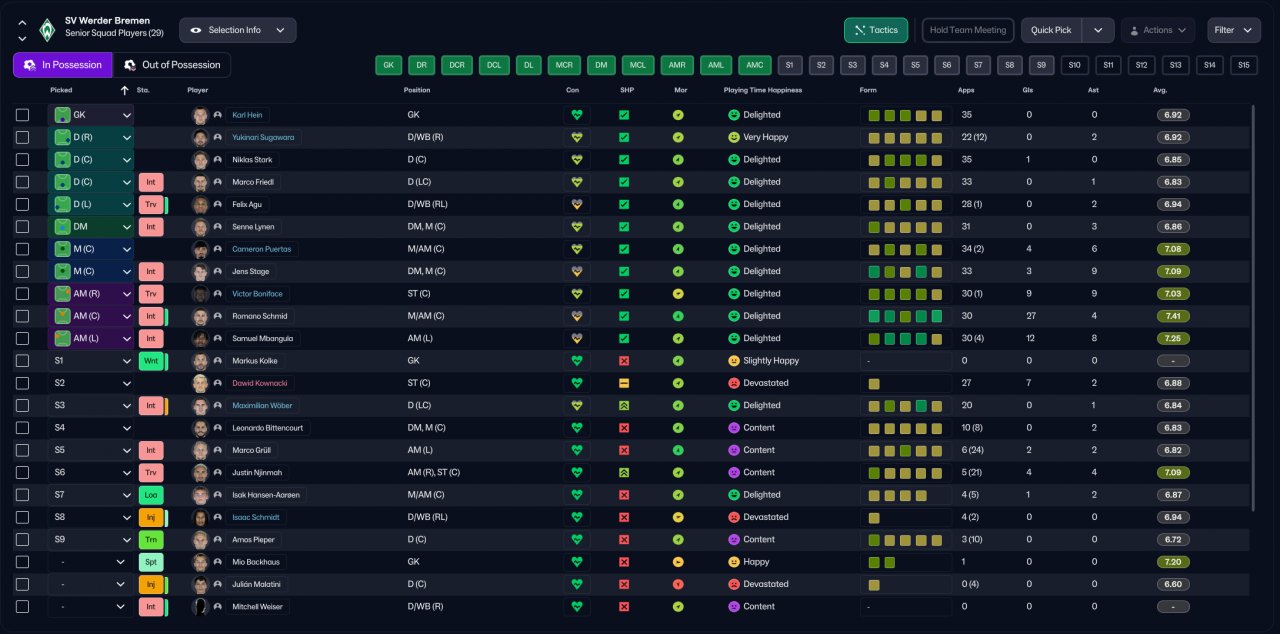Image resolution: width=1280 pixels, height=634 pixels.
Task: Click the up chevron beside club crest
Action: [x=22, y=23]
